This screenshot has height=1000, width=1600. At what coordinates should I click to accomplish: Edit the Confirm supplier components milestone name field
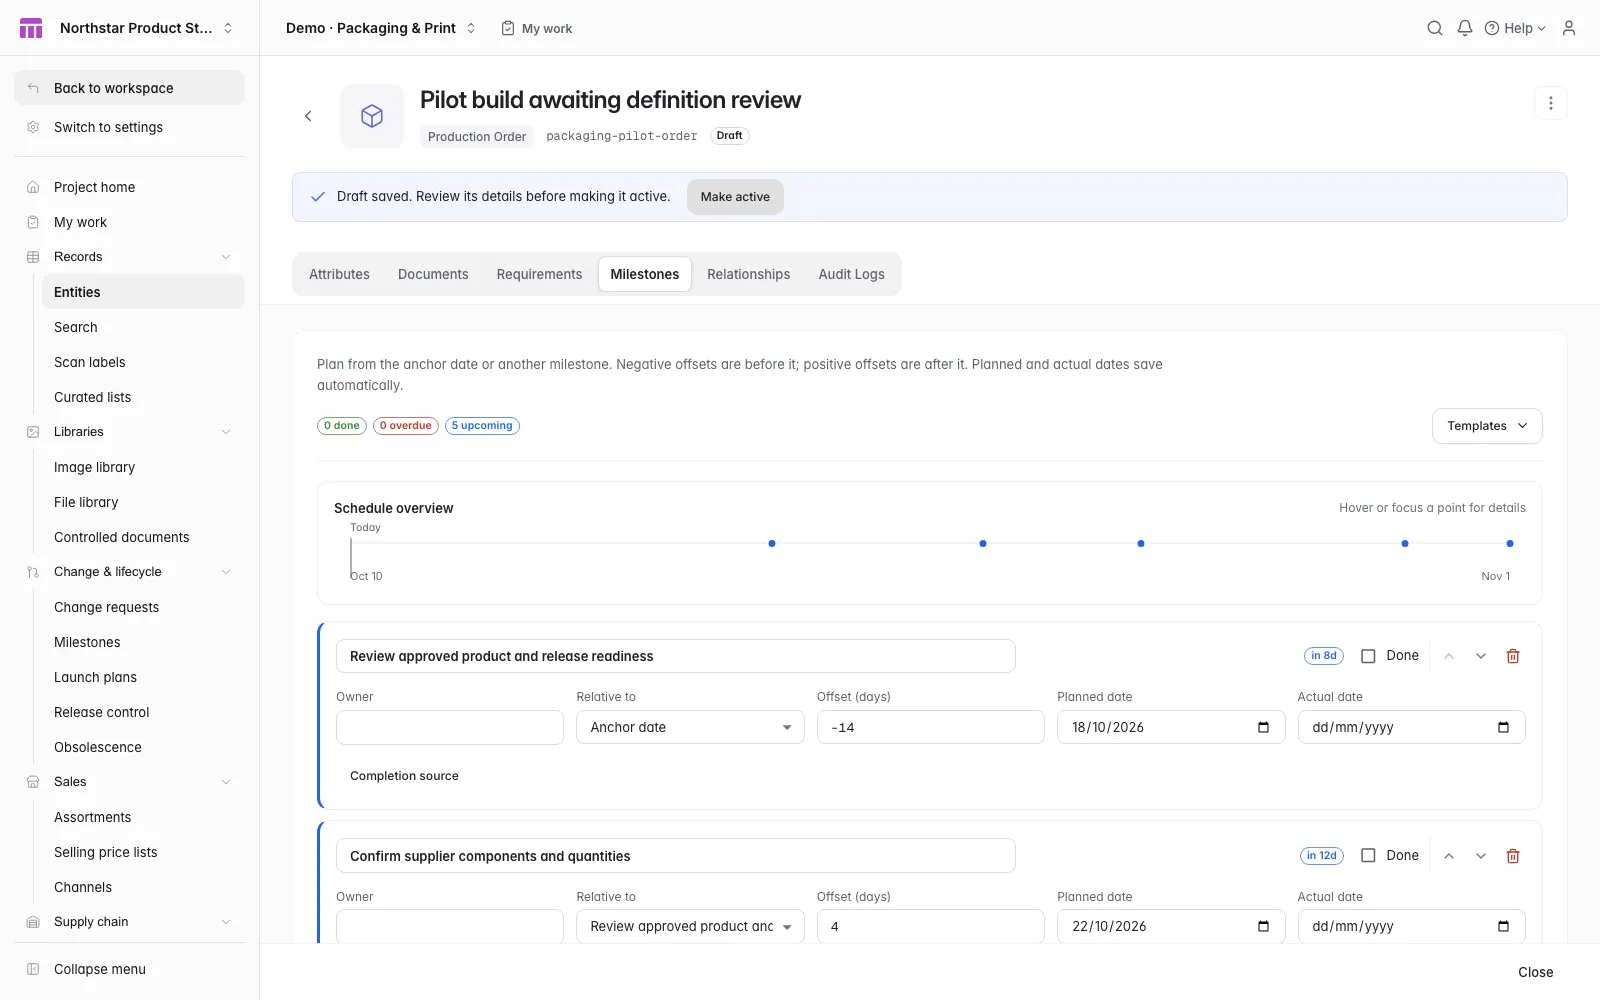click(676, 856)
